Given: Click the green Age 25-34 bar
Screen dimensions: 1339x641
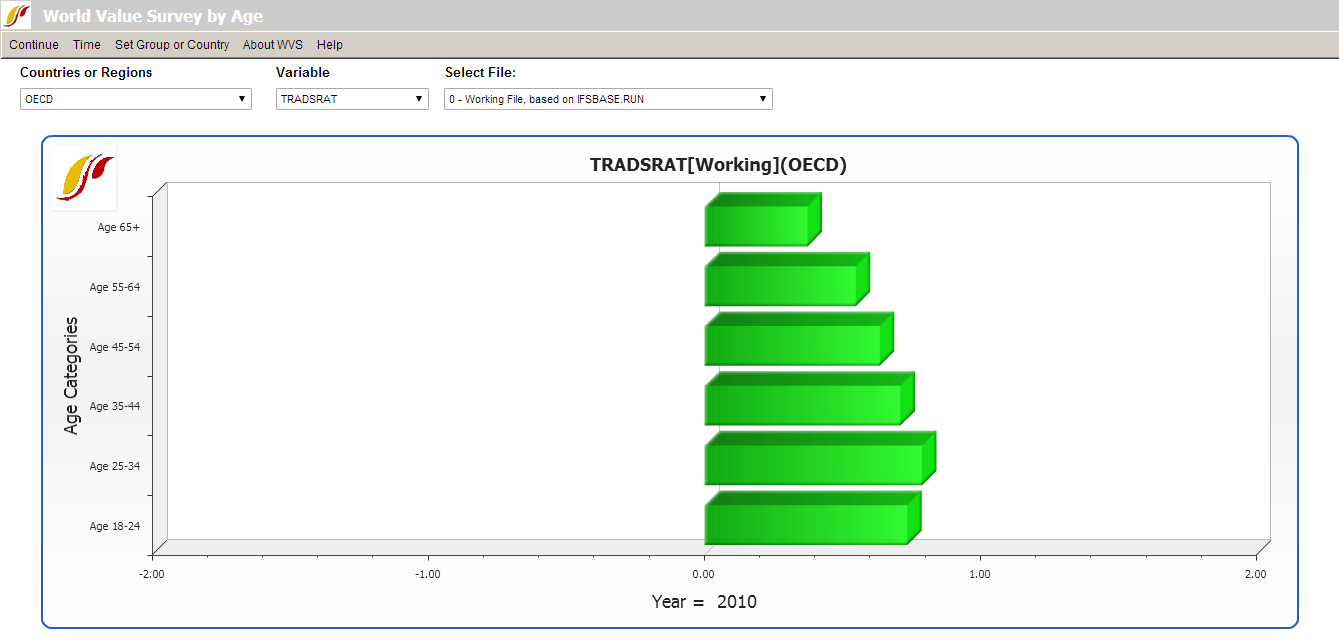Looking at the screenshot, I should point(814,464).
